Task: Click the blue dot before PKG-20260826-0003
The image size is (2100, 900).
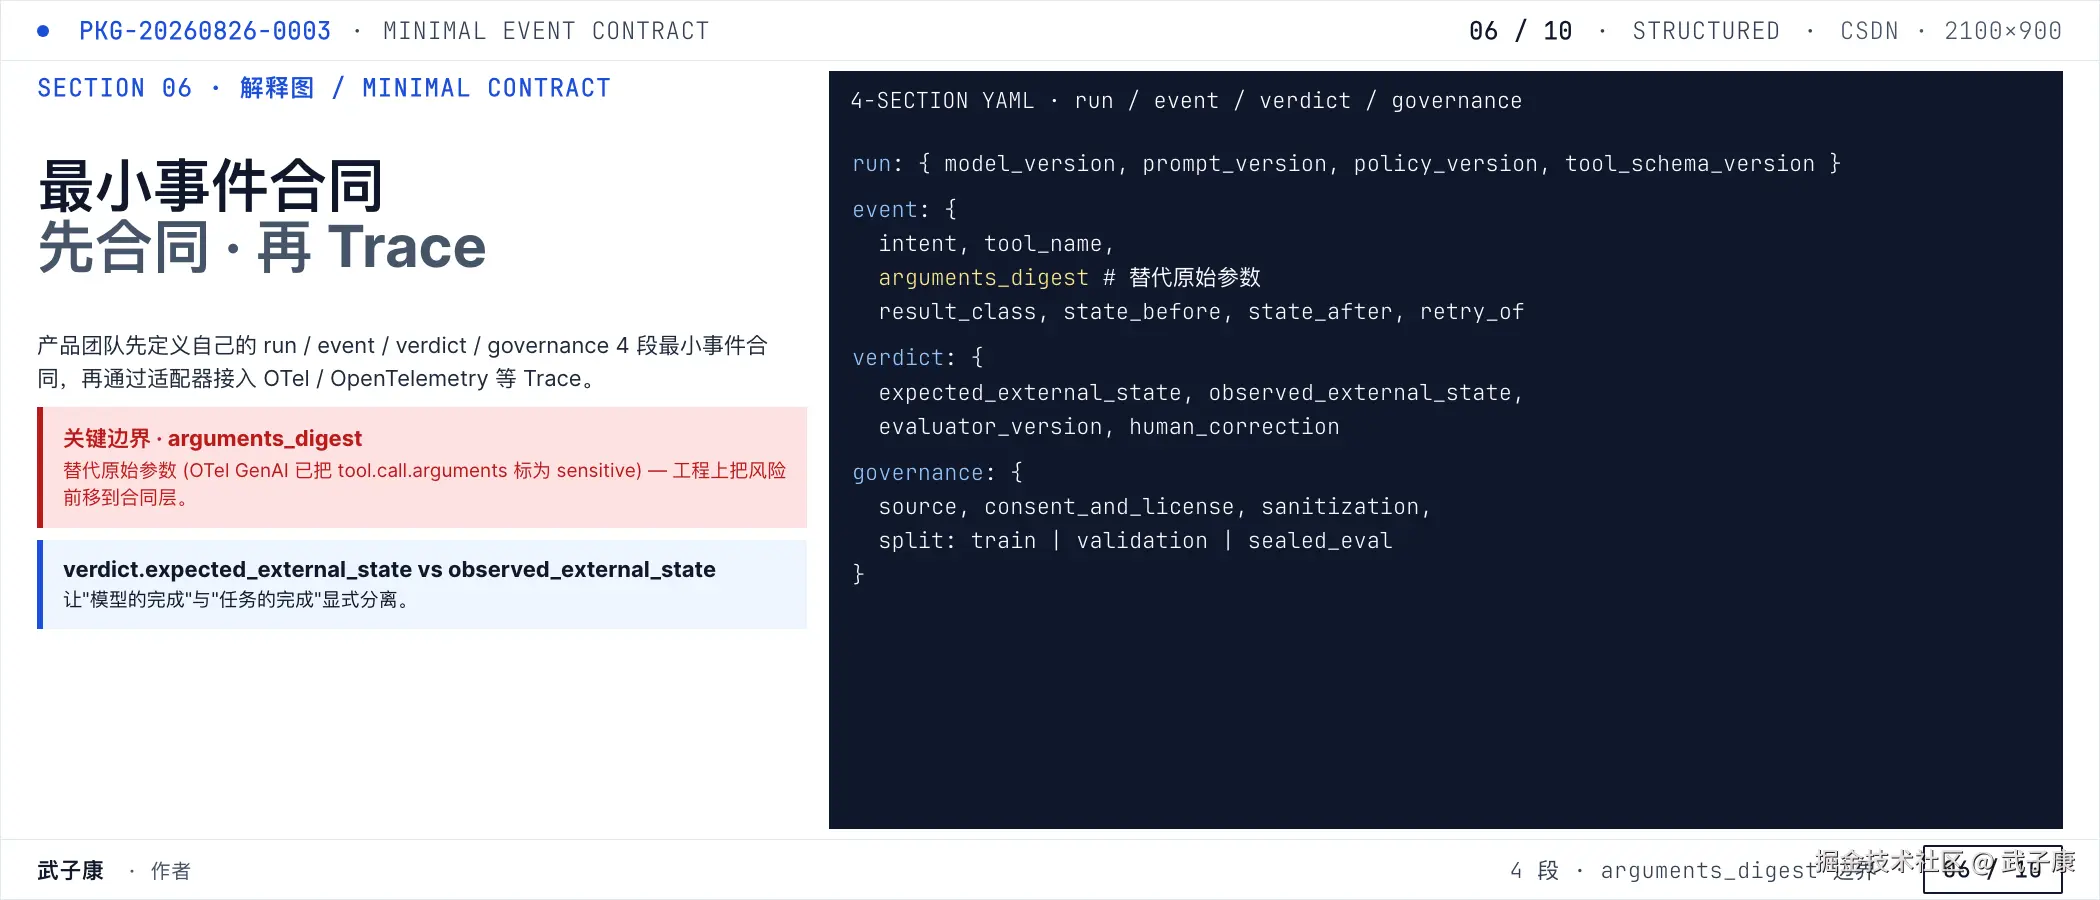Action: [x=43, y=31]
